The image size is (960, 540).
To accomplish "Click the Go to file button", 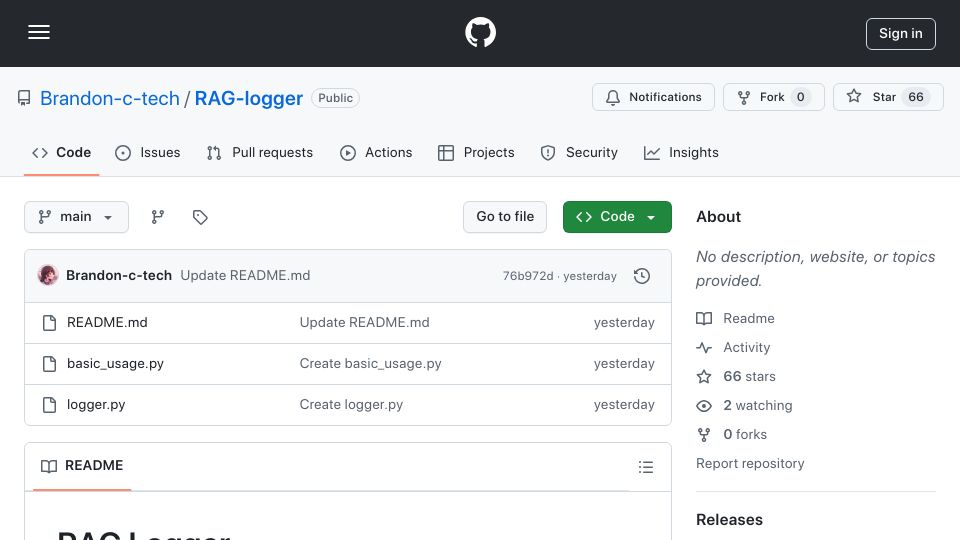I will [505, 217].
